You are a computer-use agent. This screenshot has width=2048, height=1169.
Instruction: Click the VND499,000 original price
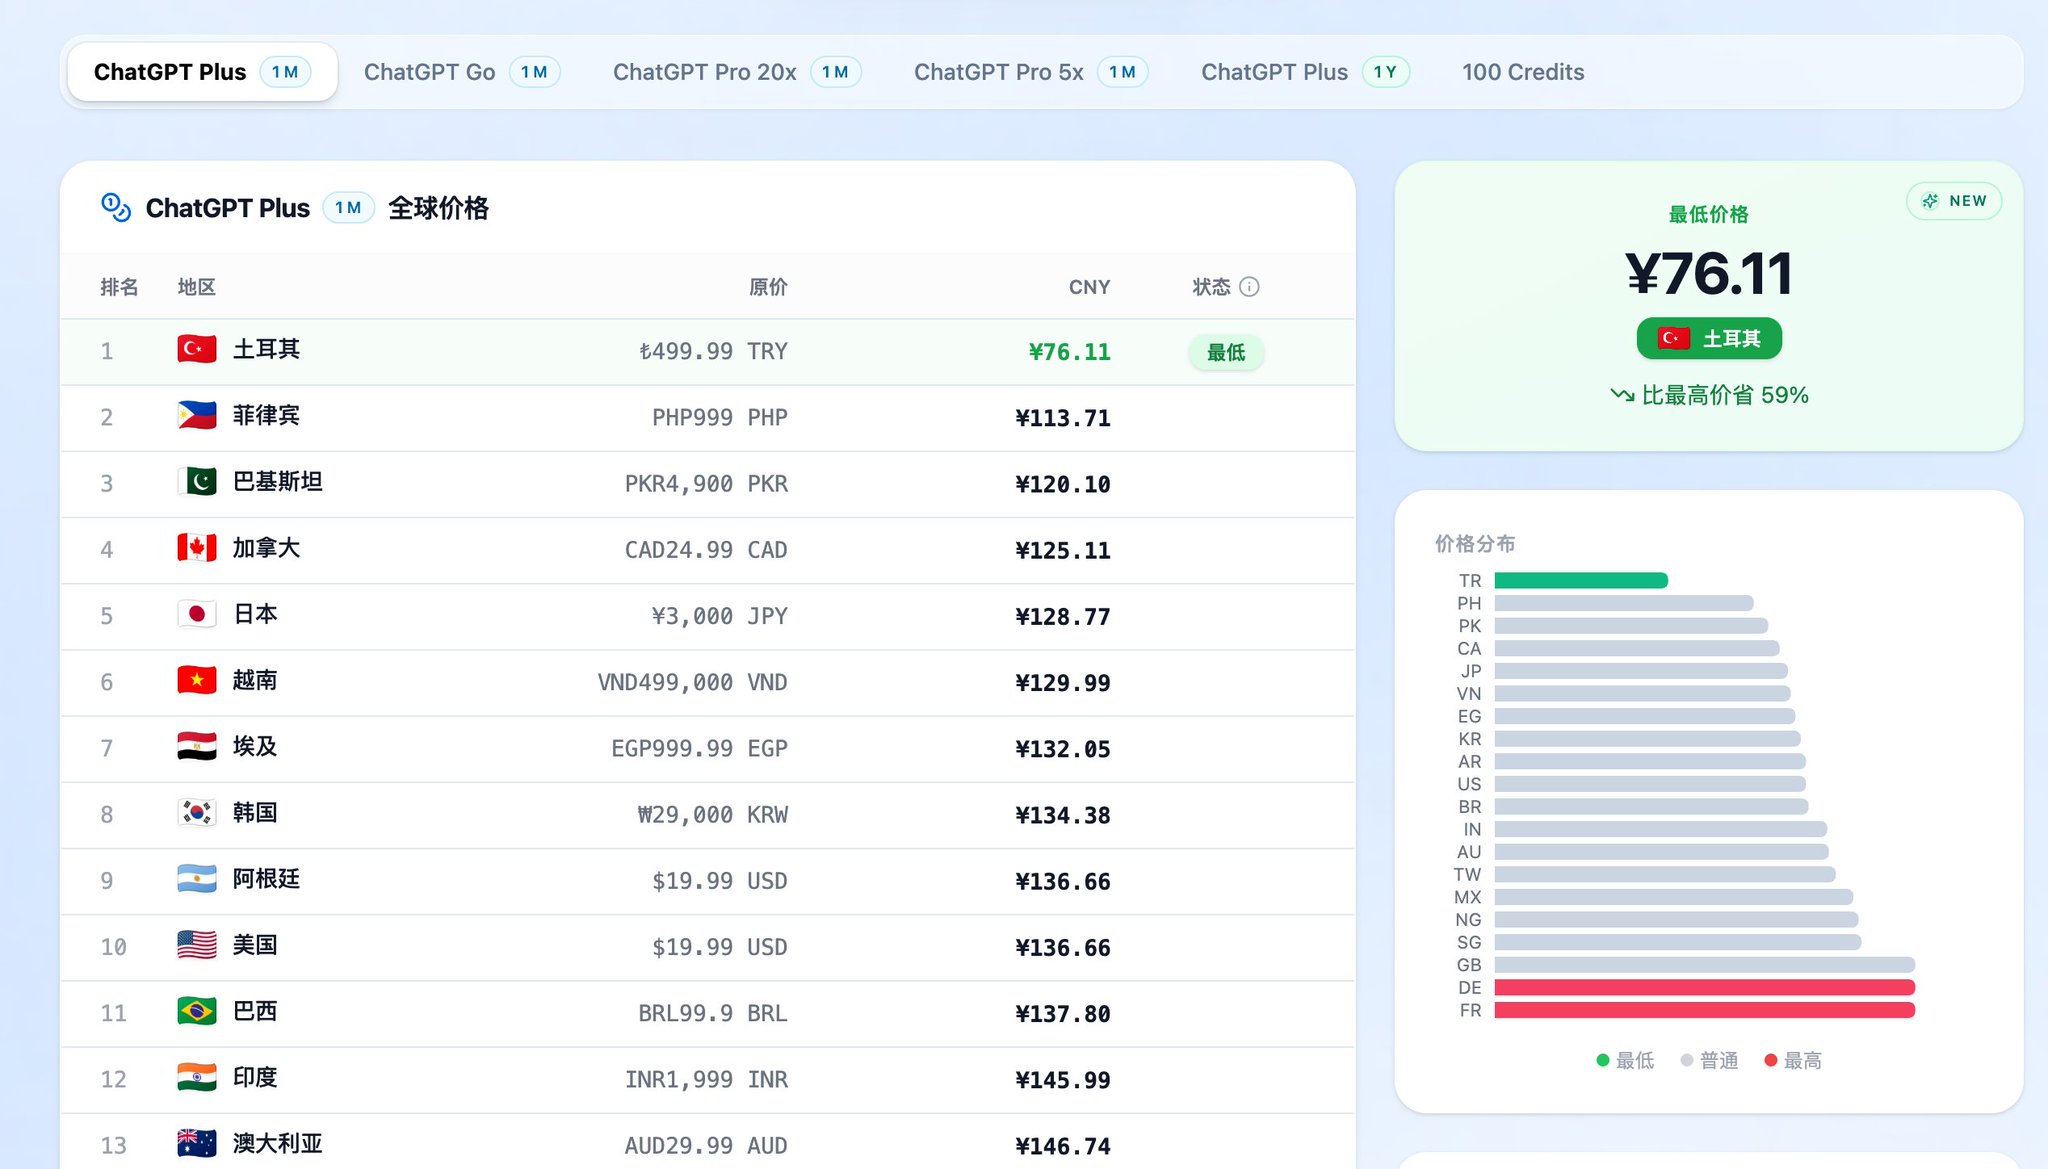[665, 682]
